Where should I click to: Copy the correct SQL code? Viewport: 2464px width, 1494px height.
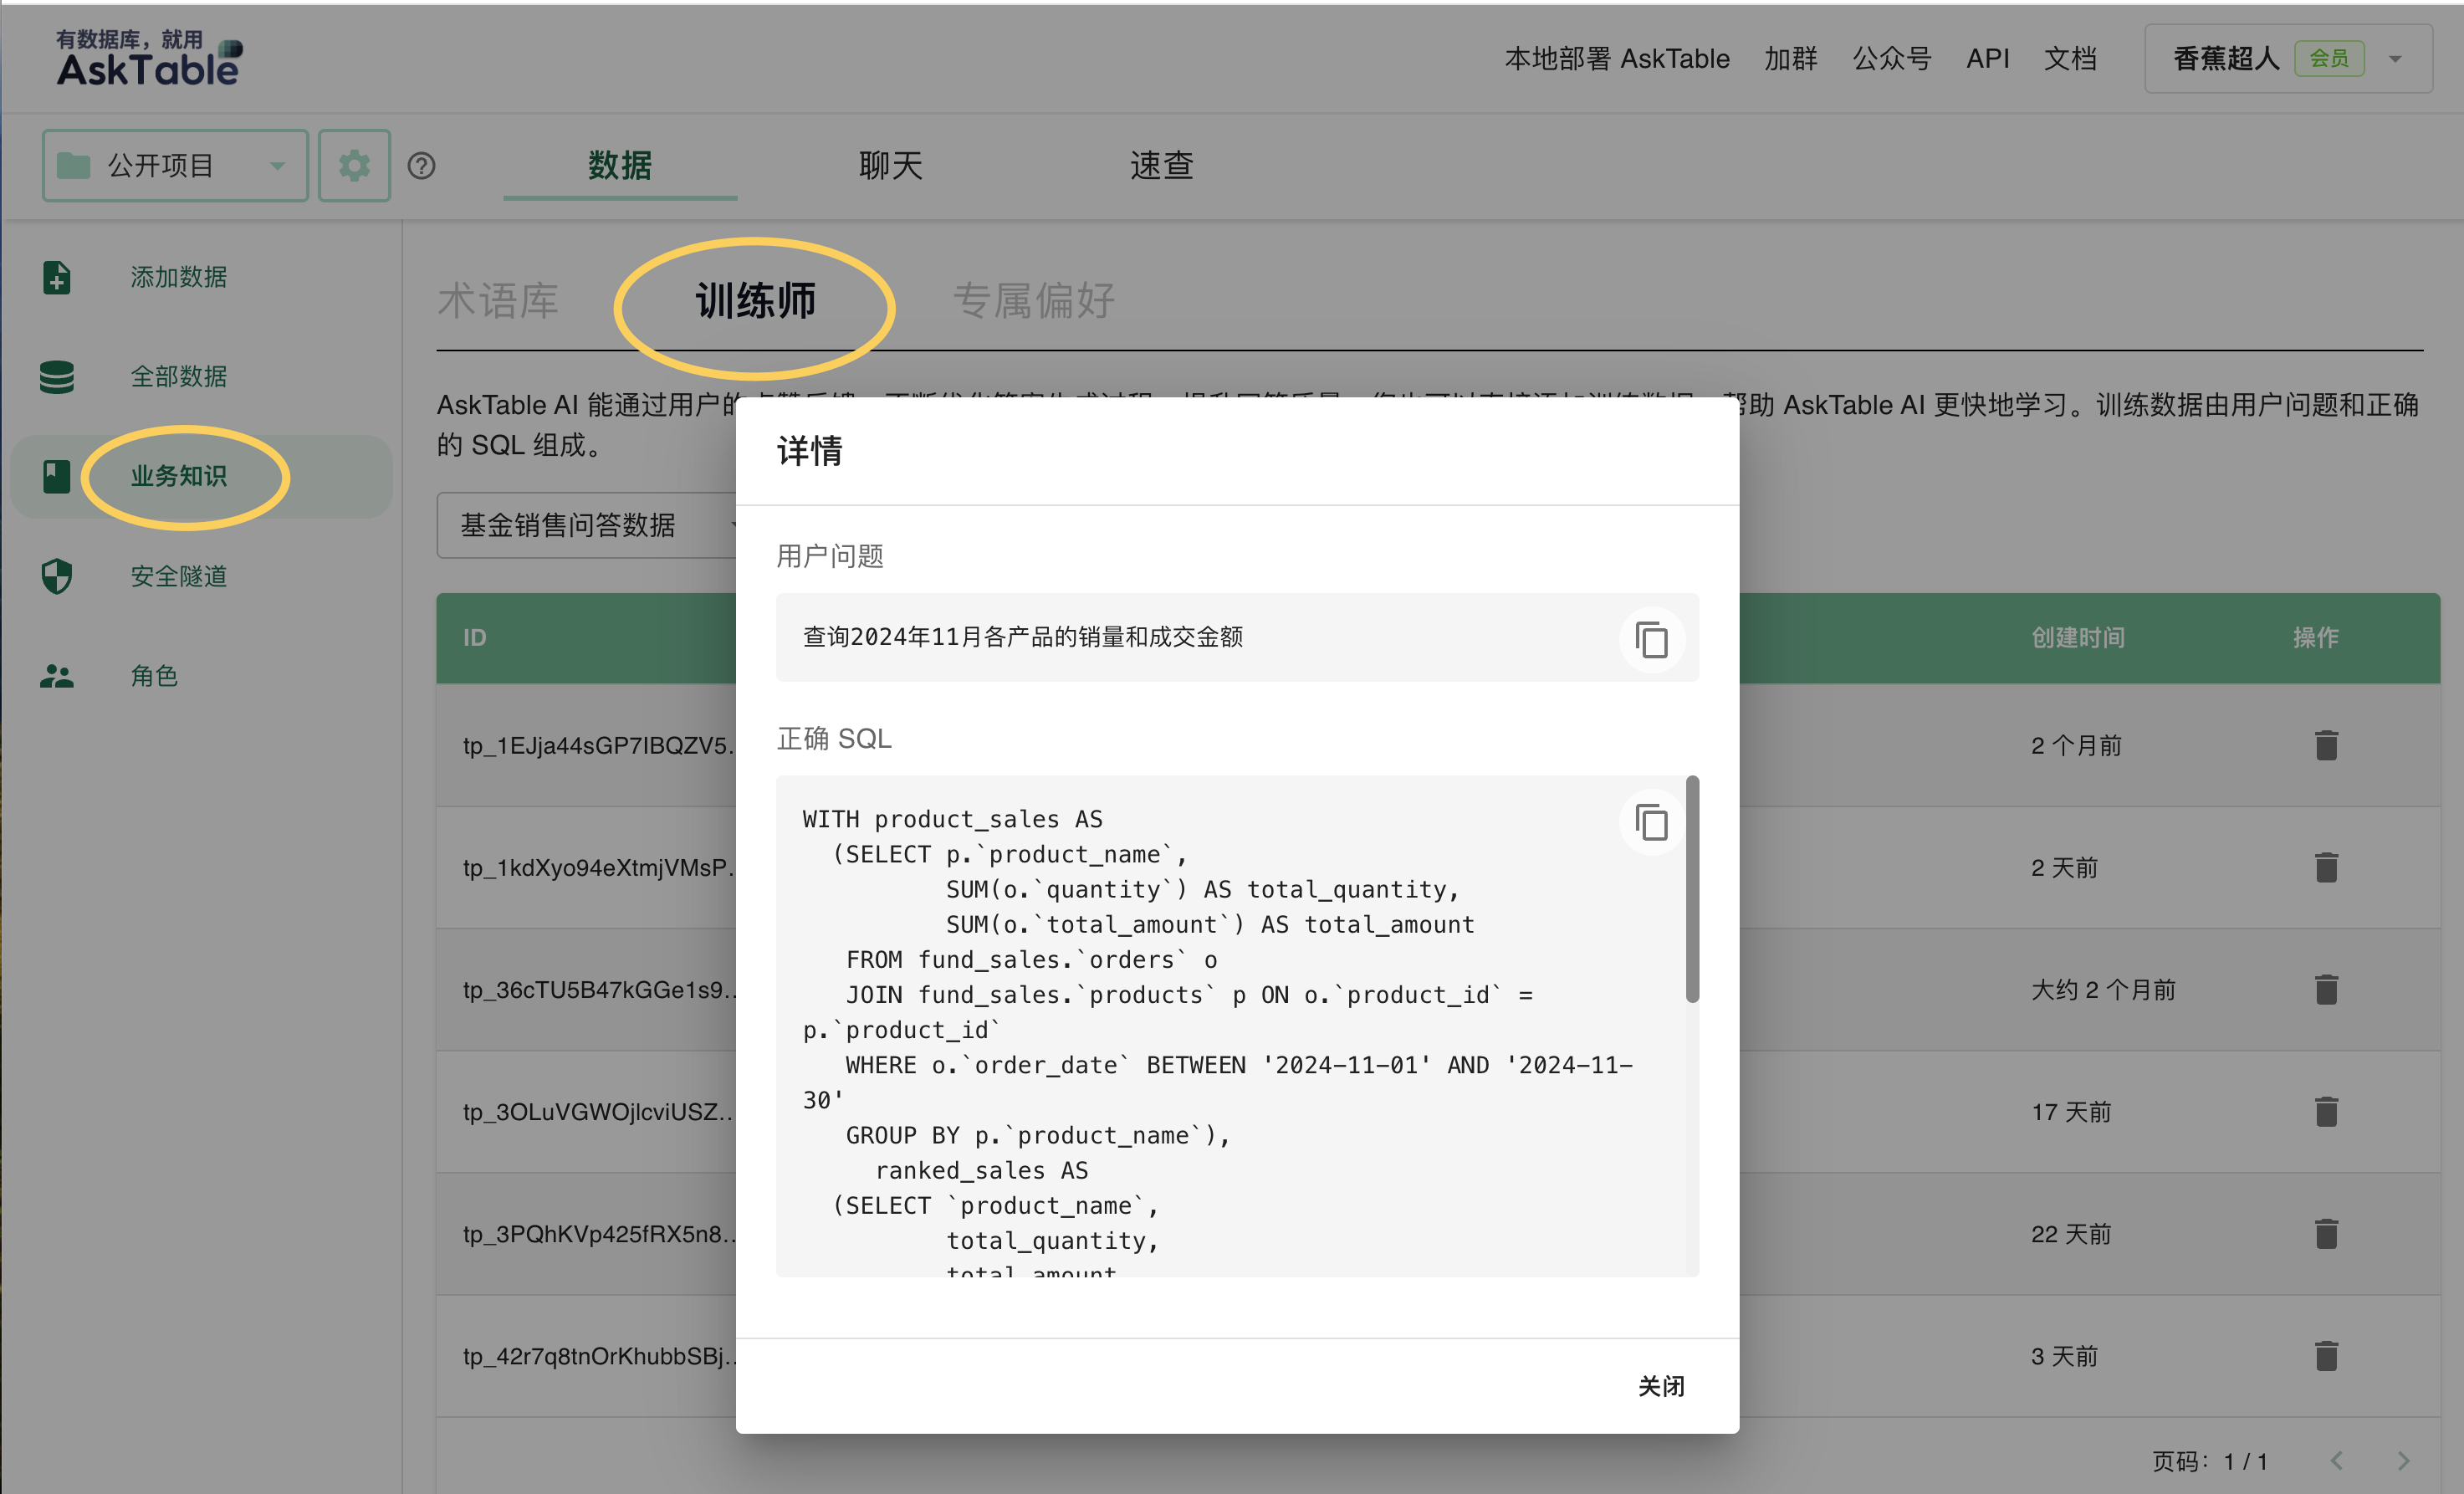pyautogui.click(x=1651, y=822)
